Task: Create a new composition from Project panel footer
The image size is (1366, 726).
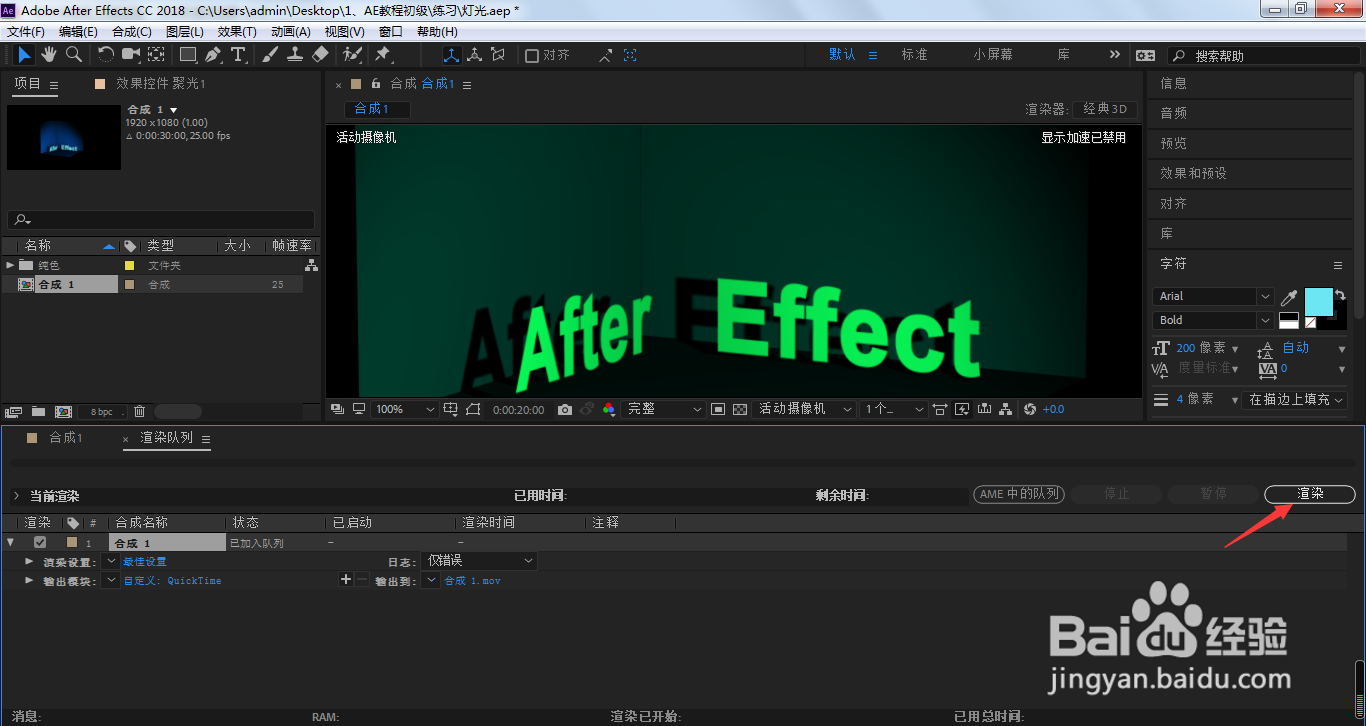Action: tap(63, 411)
